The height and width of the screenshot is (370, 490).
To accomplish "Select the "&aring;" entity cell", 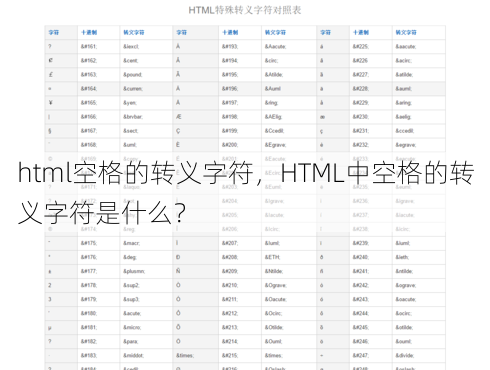I will 419,103.
